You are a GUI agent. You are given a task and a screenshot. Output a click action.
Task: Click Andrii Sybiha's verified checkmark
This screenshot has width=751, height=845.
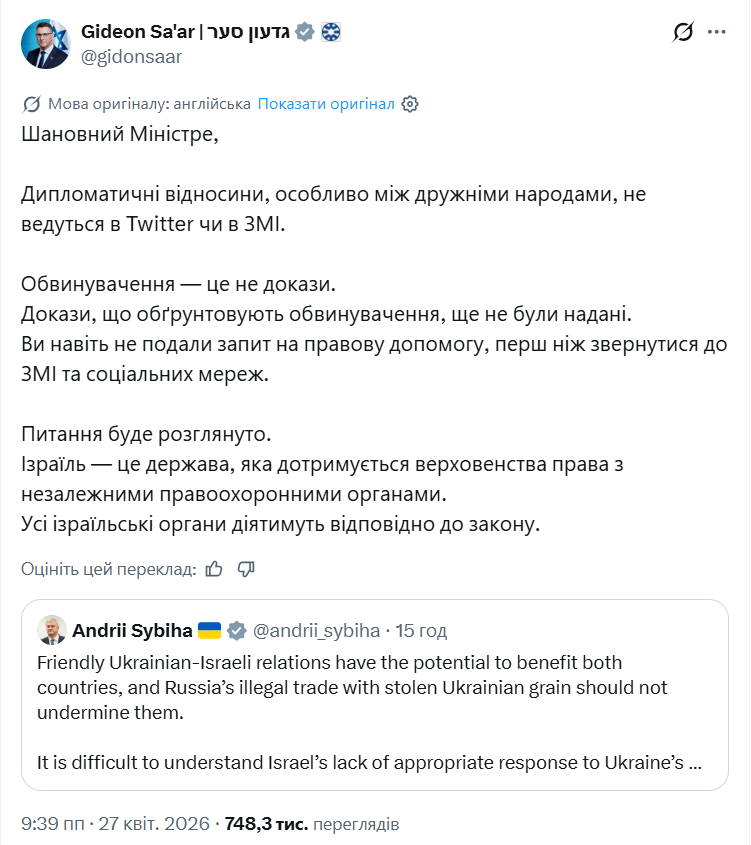[235, 630]
